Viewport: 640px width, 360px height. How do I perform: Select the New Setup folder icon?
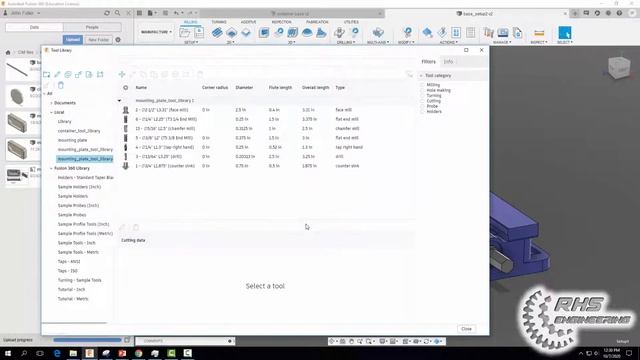pos(185,33)
